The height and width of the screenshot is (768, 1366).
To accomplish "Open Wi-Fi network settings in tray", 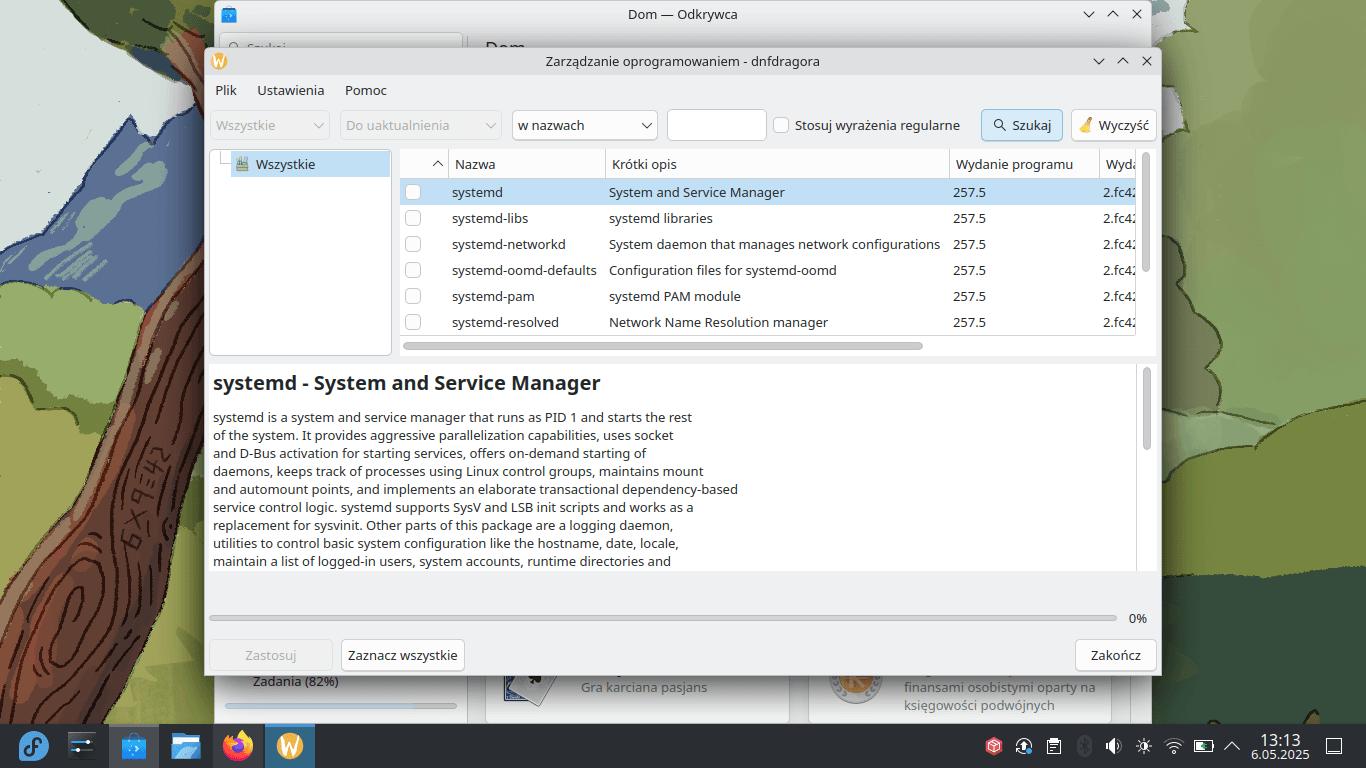I will [1174, 746].
